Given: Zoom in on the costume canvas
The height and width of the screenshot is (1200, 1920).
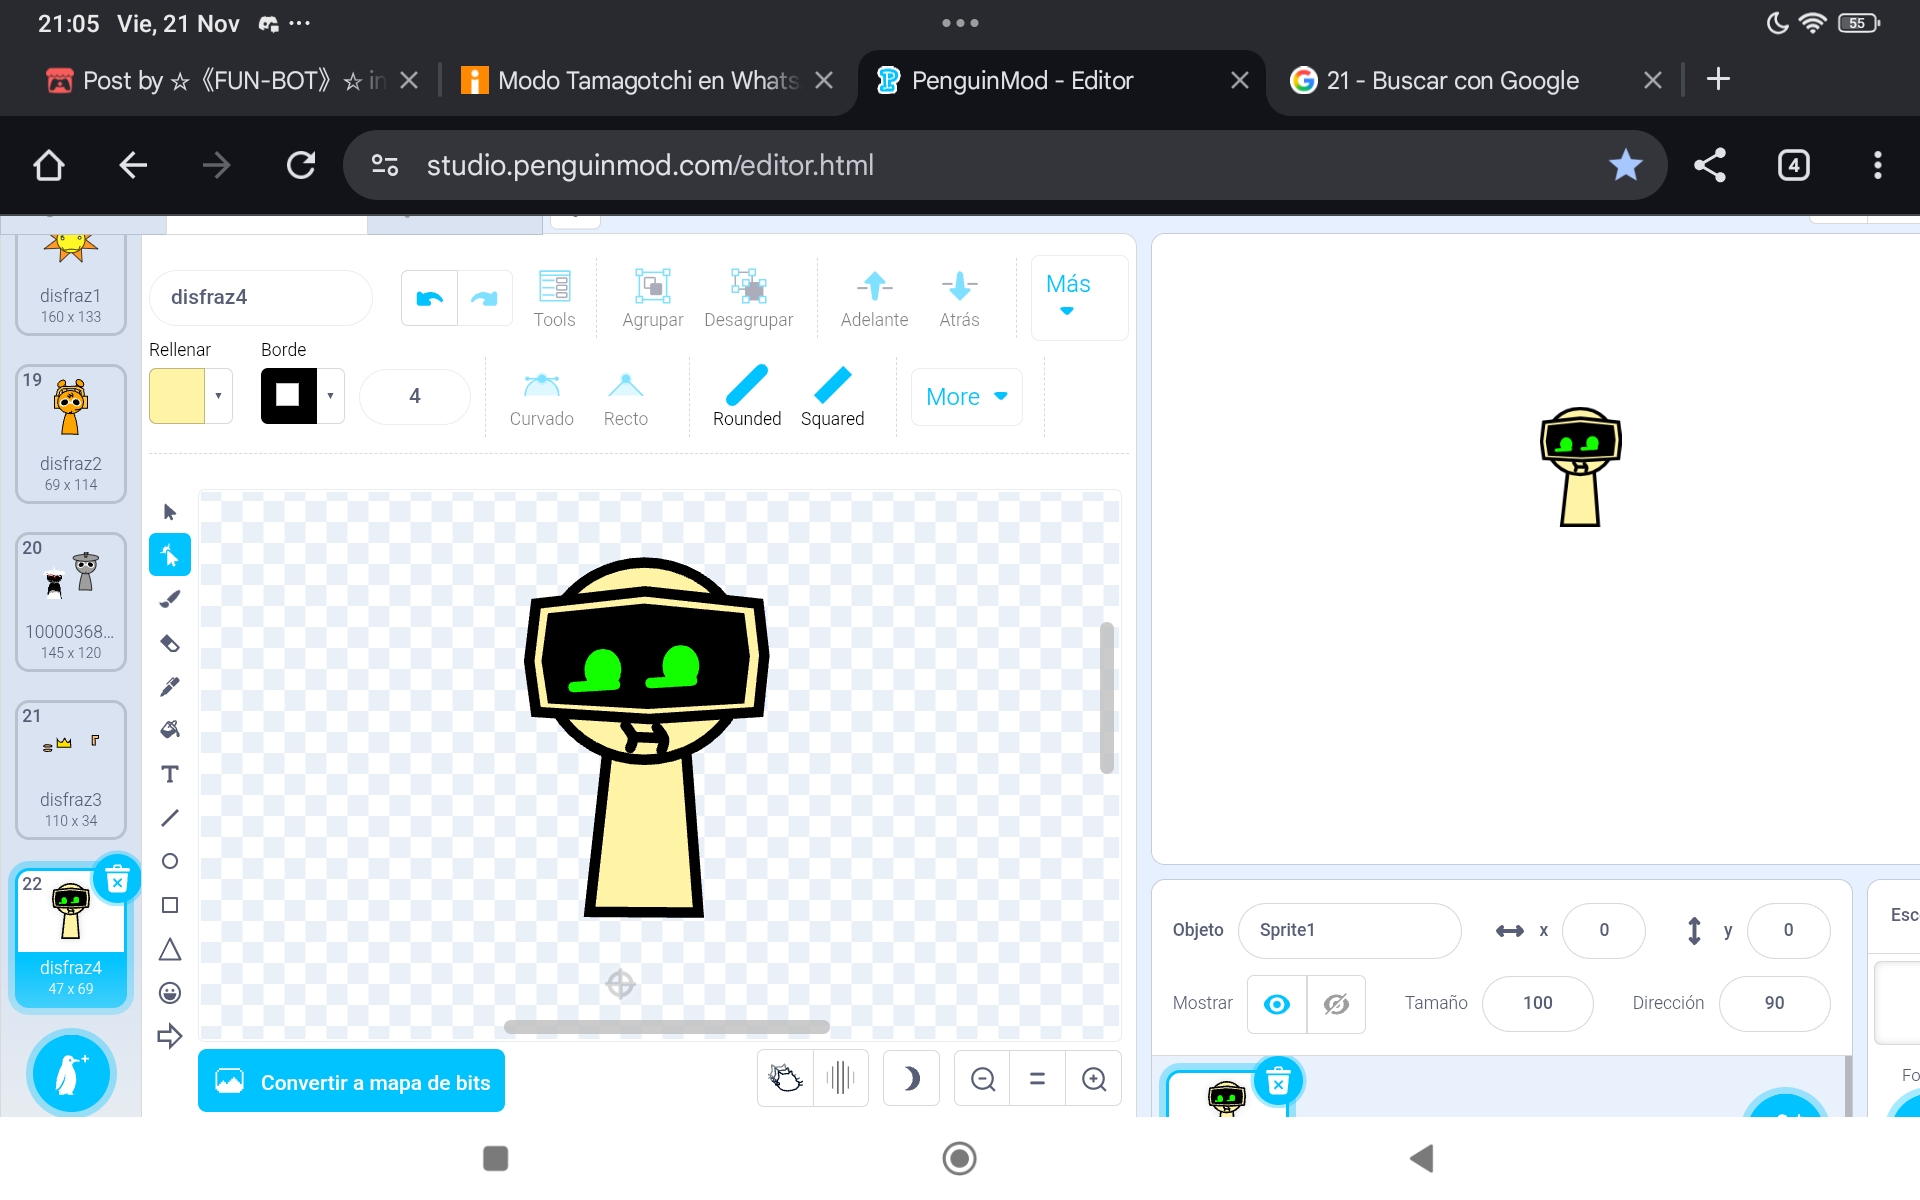Looking at the screenshot, I should [x=1094, y=1079].
